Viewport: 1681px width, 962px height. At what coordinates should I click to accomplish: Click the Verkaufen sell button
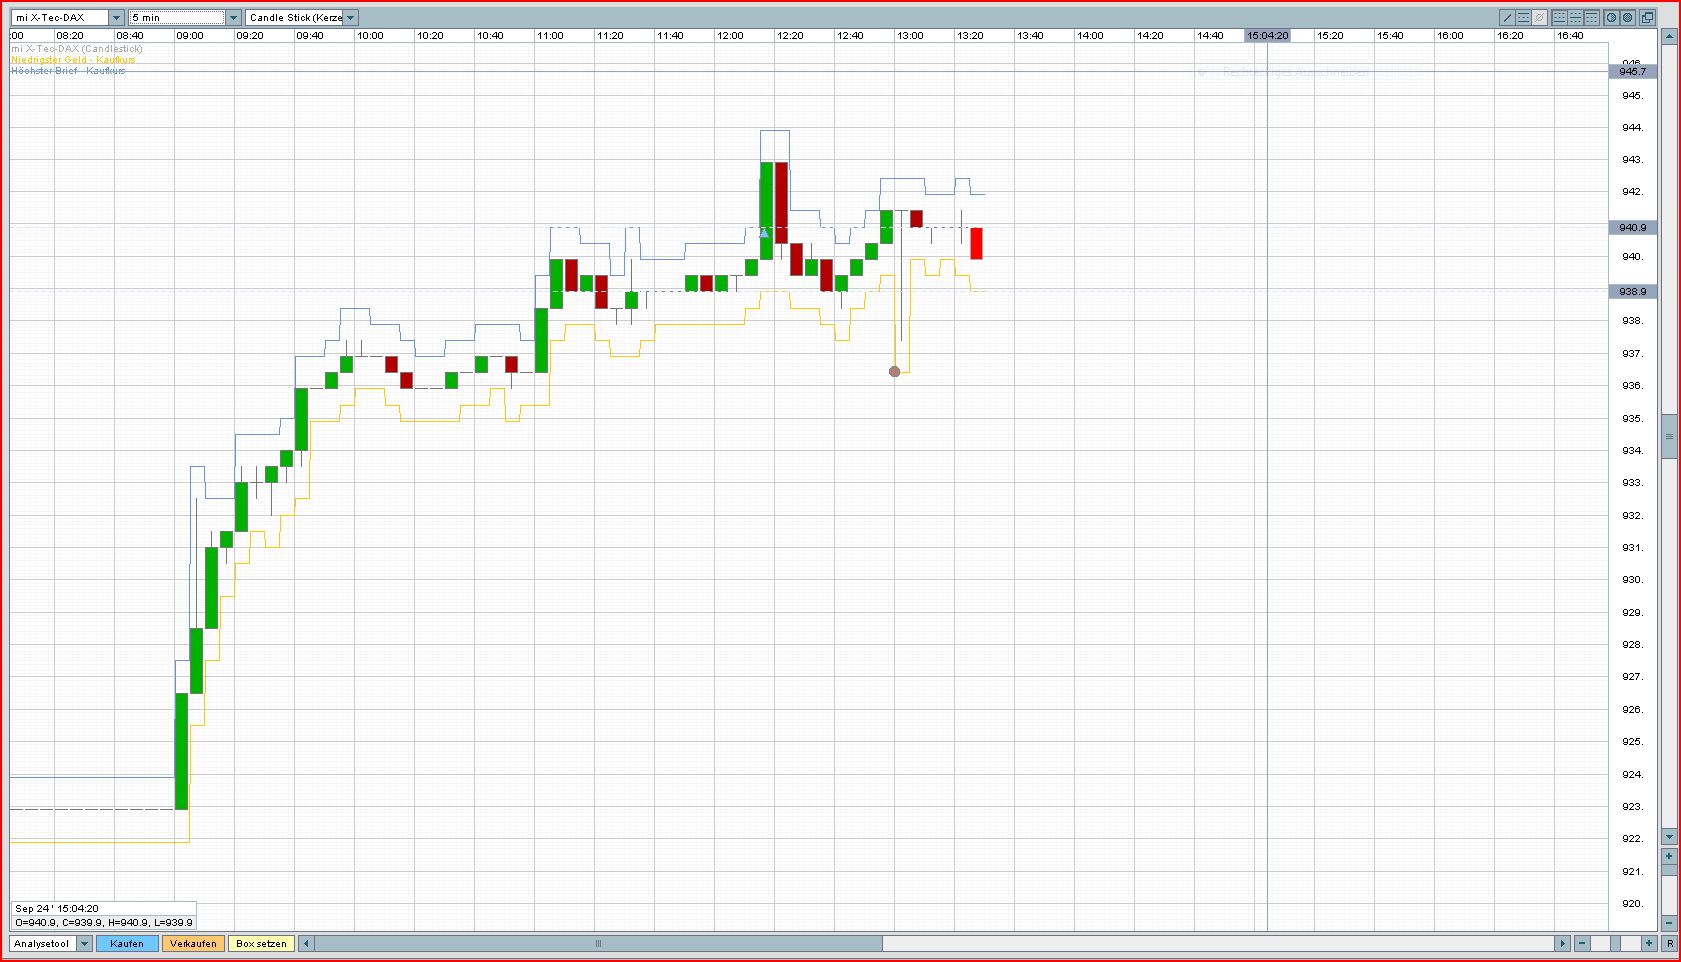(194, 943)
